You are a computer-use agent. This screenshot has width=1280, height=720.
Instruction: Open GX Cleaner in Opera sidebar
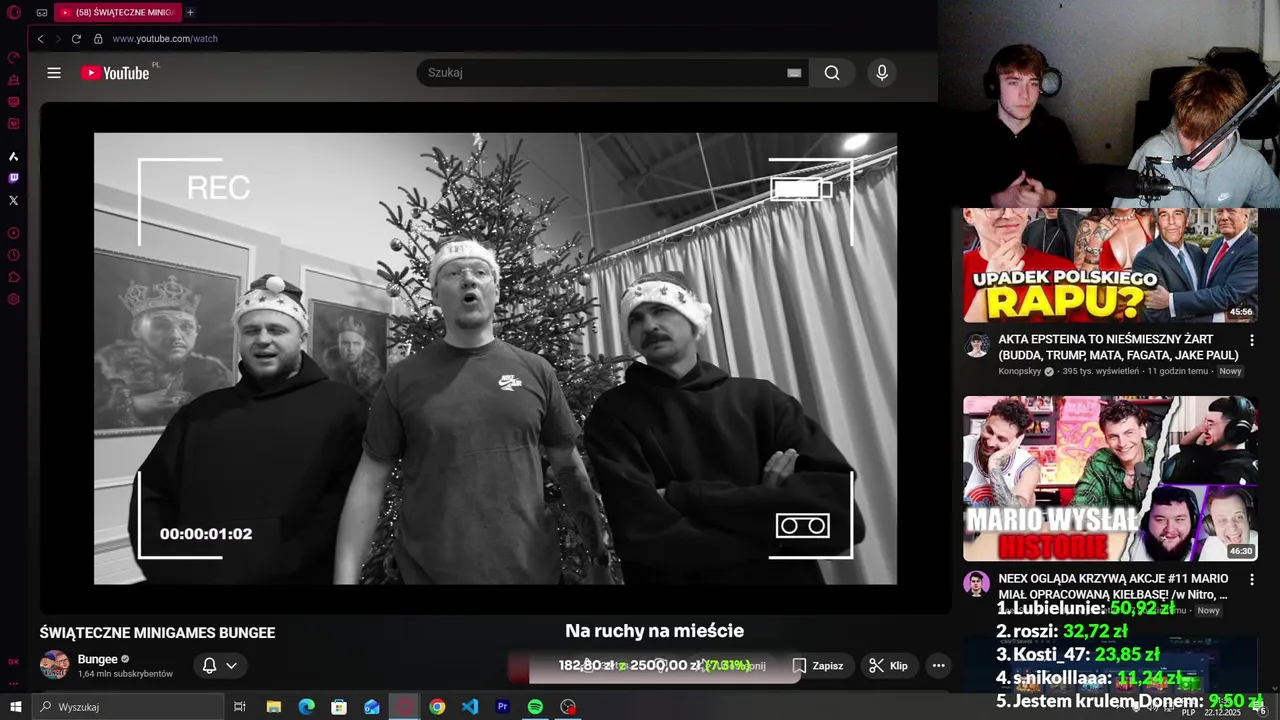click(x=14, y=80)
